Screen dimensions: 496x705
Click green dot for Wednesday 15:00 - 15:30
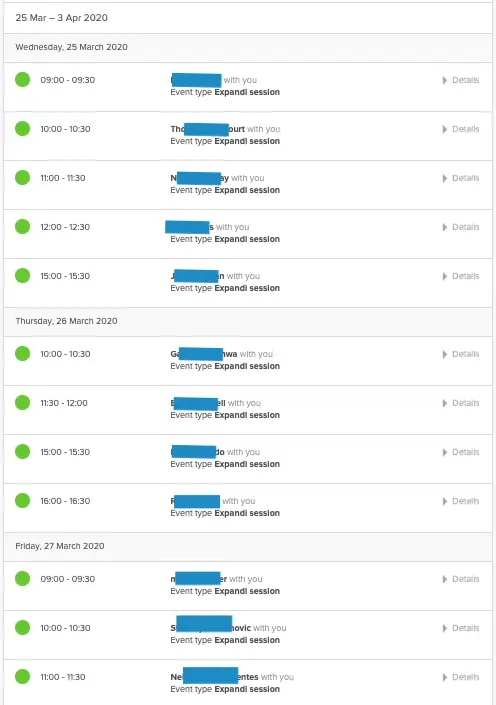click(x=22, y=276)
